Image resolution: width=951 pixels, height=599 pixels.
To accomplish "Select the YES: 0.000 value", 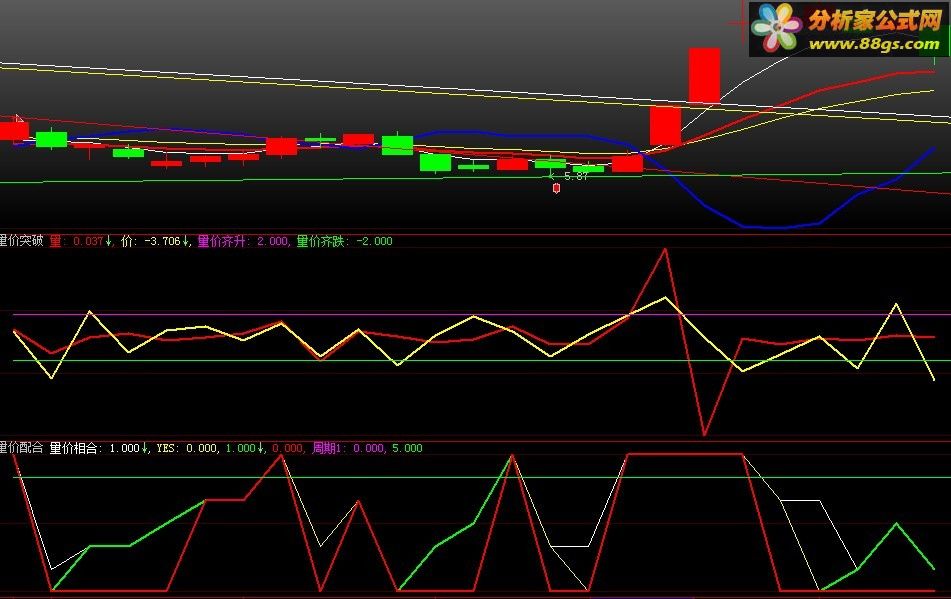I will pos(186,448).
